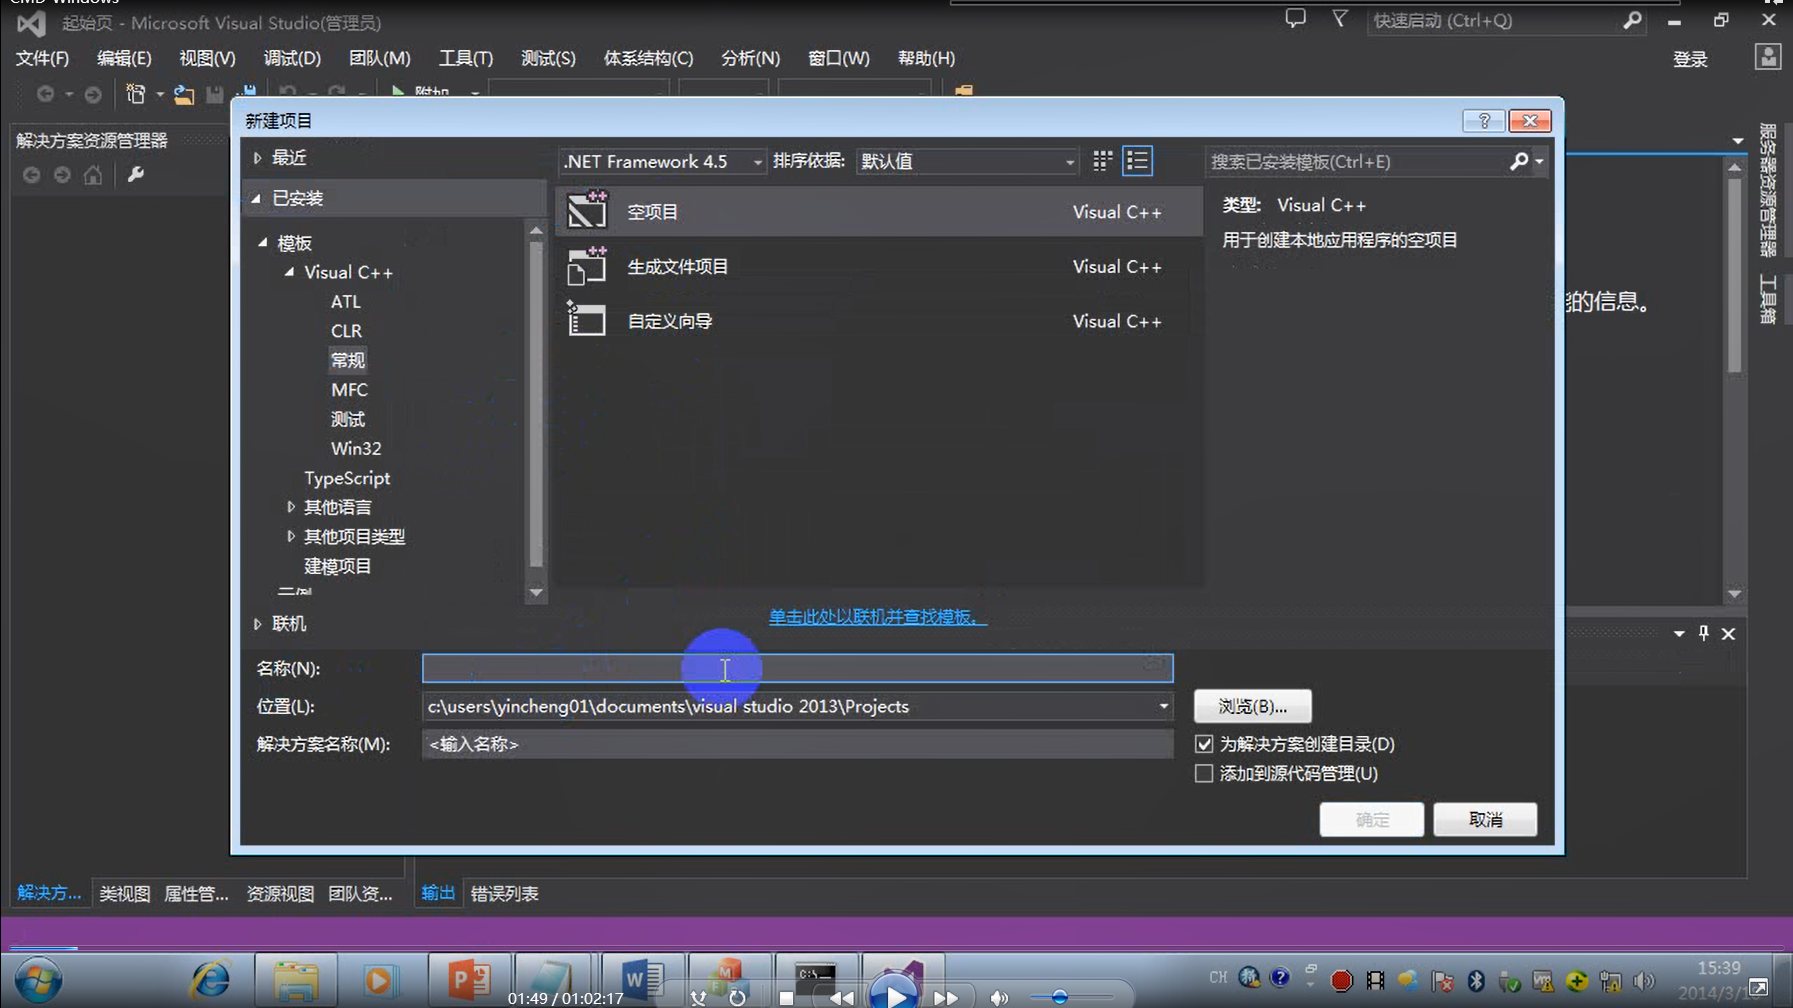Click the 确定 button
The image size is (1793, 1008).
1372,820
